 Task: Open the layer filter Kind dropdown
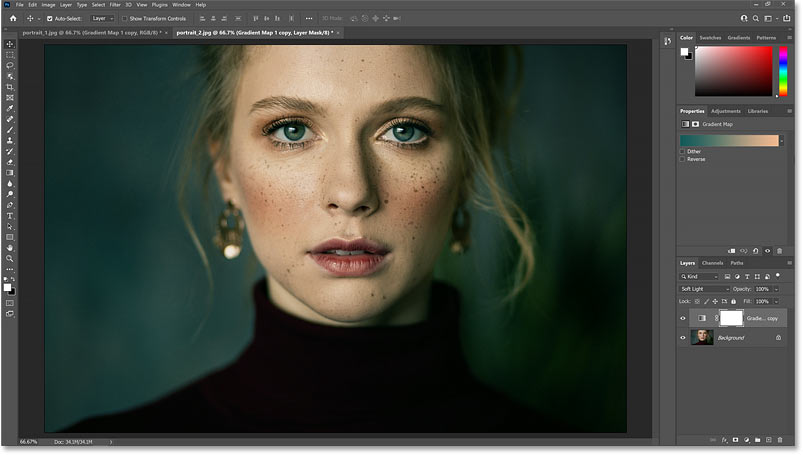[699, 277]
